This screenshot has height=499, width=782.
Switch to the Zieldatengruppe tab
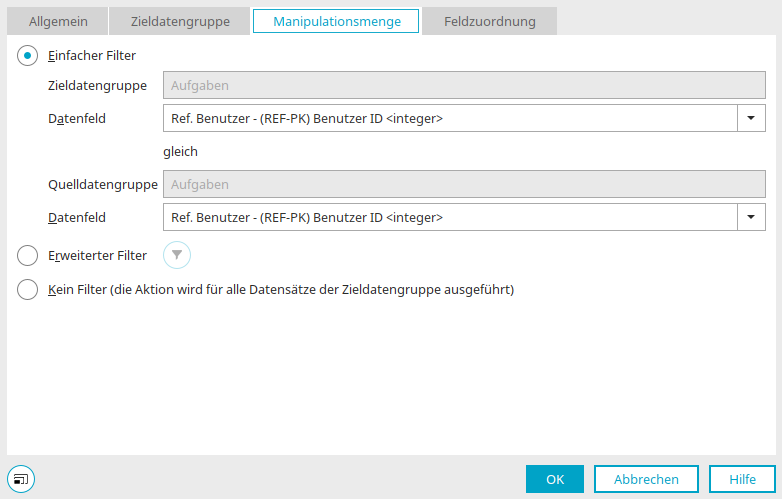point(180,21)
